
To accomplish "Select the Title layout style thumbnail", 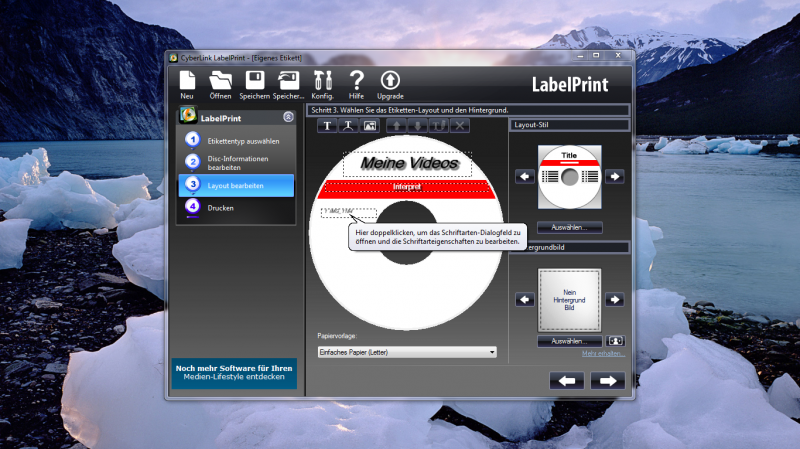I will point(569,177).
